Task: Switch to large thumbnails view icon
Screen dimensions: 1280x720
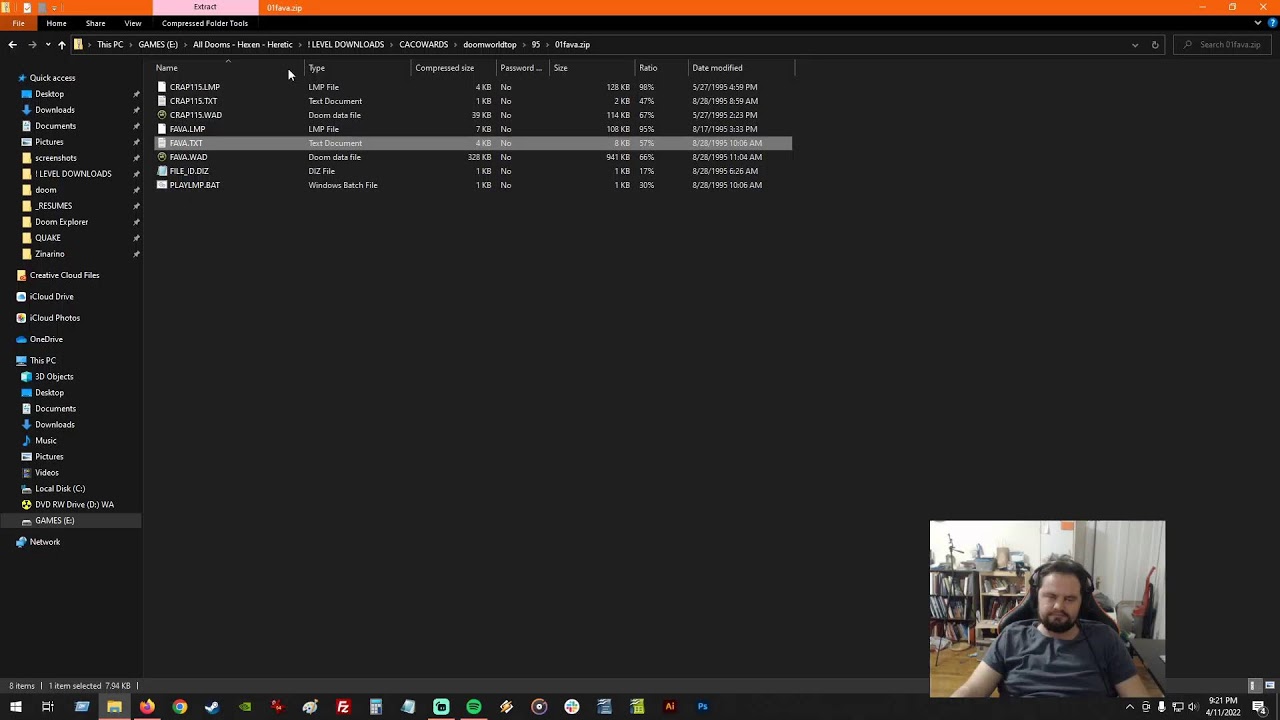Action: [x=1270, y=686]
